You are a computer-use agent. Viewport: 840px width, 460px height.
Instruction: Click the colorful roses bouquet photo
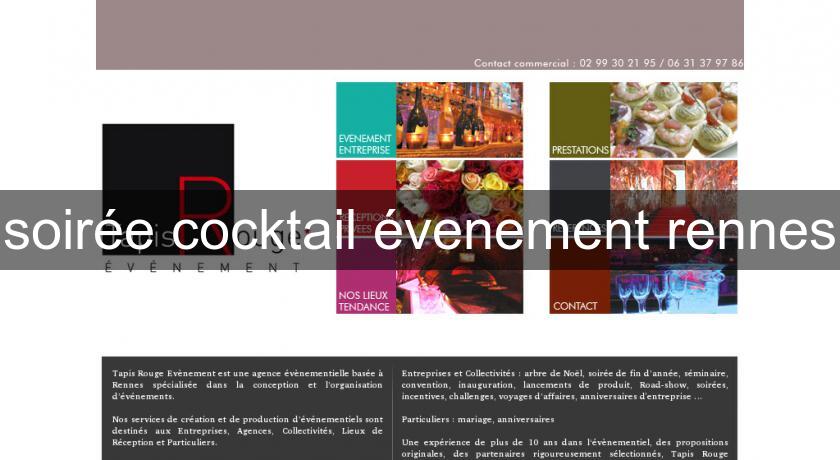point(460,198)
